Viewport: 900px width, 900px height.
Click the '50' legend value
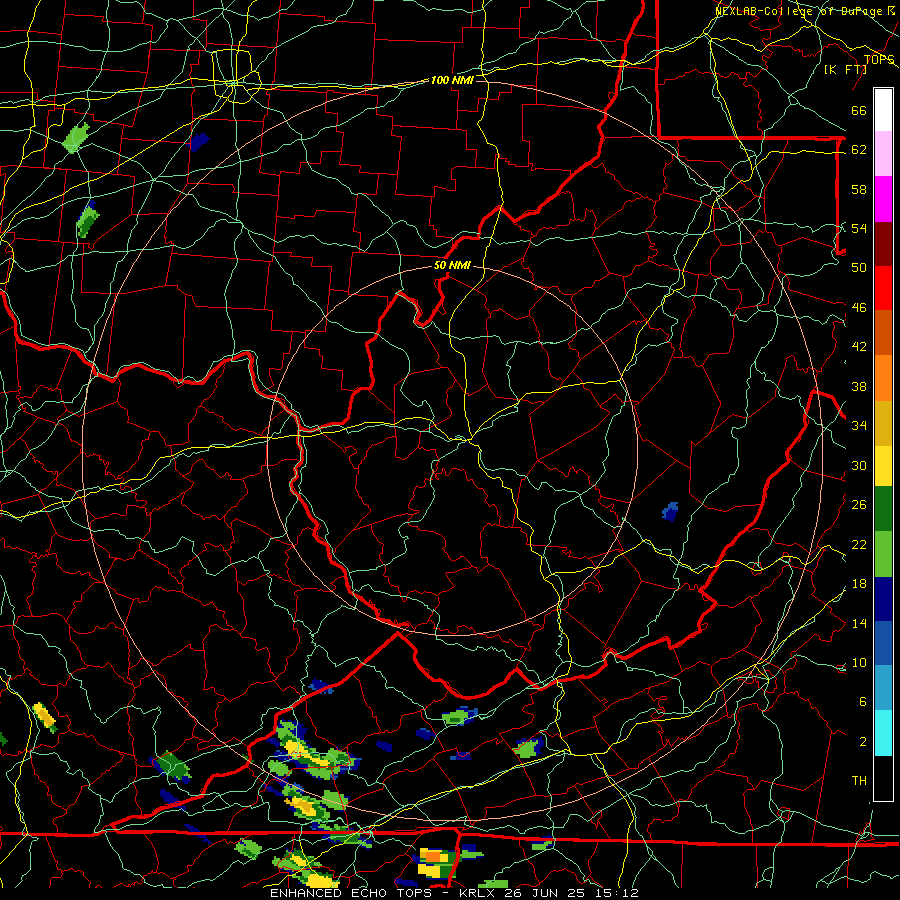click(x=859, y=267)
